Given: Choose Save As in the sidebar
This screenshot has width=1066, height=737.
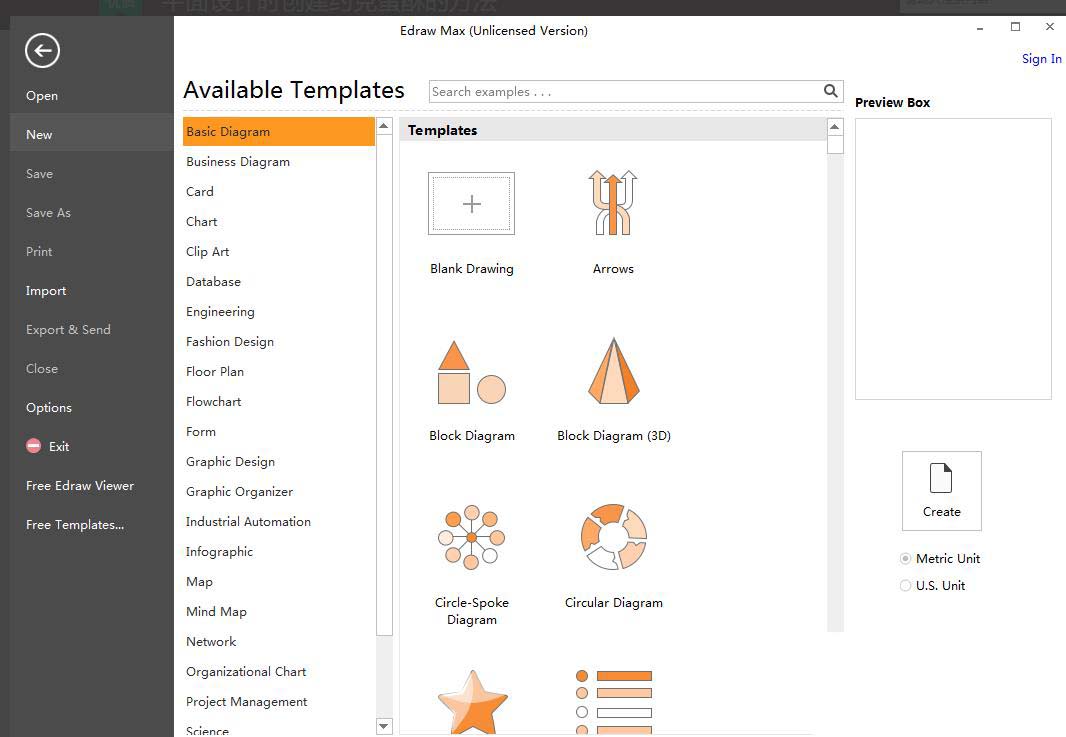Looking at the screenshot, I should click(48, 213).
